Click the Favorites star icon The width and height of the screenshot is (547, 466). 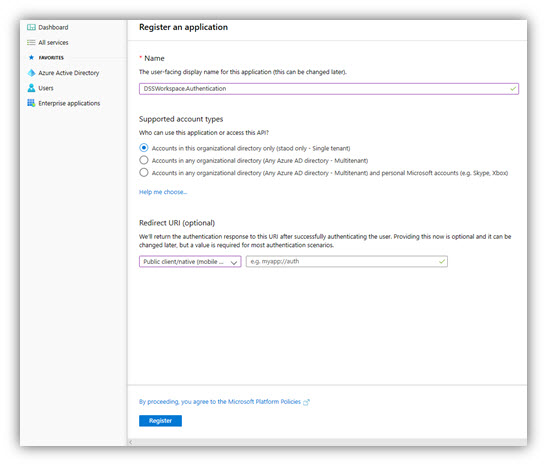(x=31, y=58)
